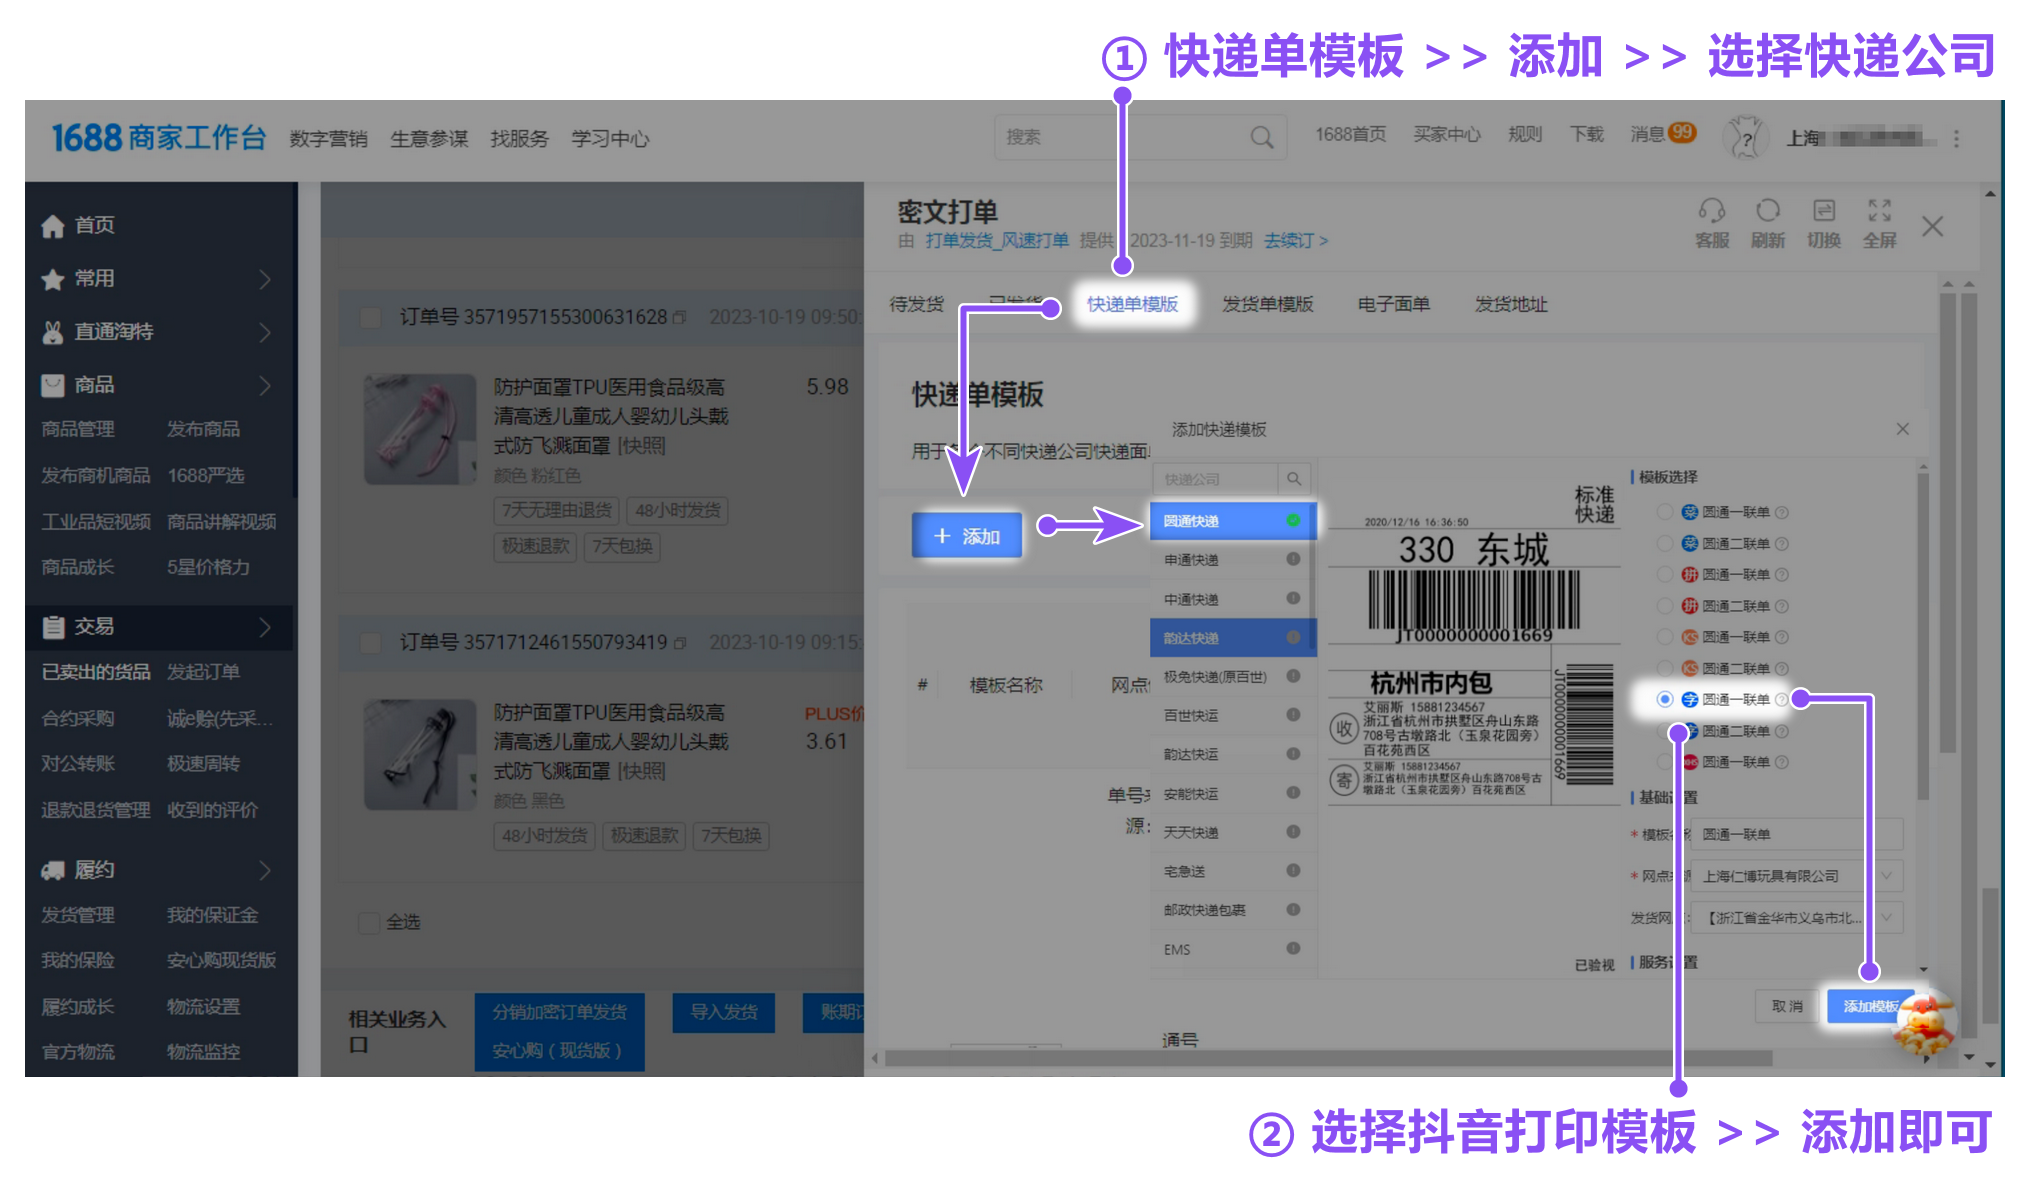Switch to the 发货单模版 tab
The image size is (2030, 1177).
point(1267,304)
